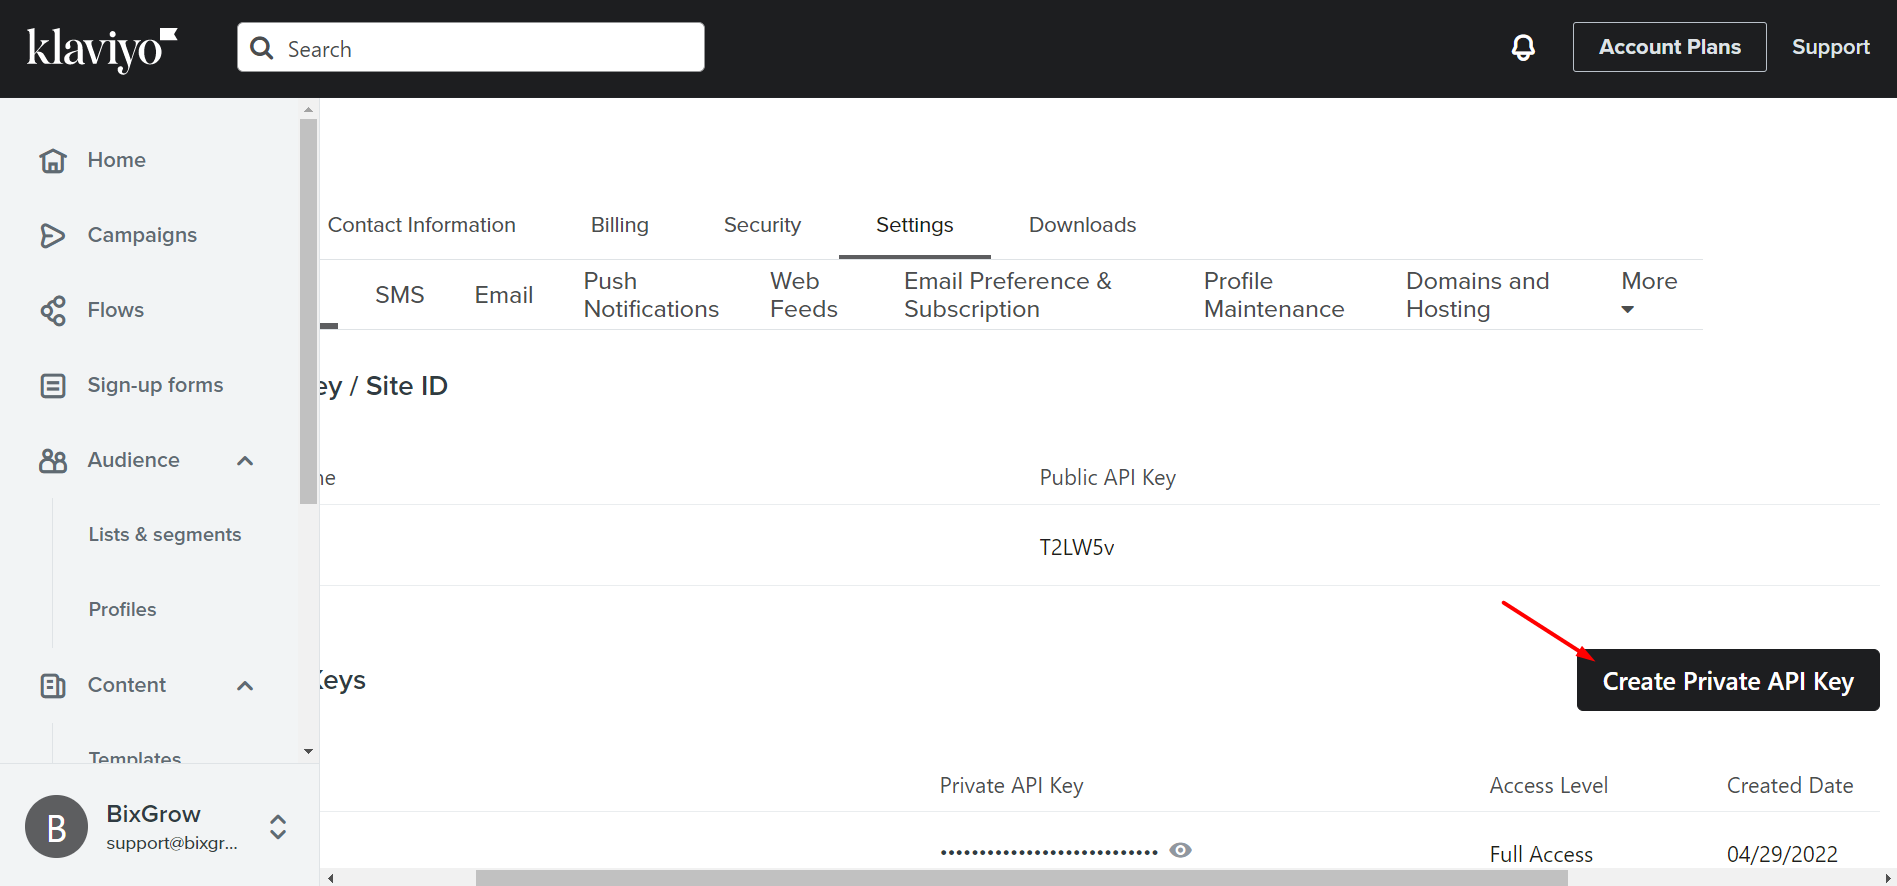Image resolution: width=1897 pixels, height=886 pixels.
Task: Click the Support link
Action: pos(1830,47)
